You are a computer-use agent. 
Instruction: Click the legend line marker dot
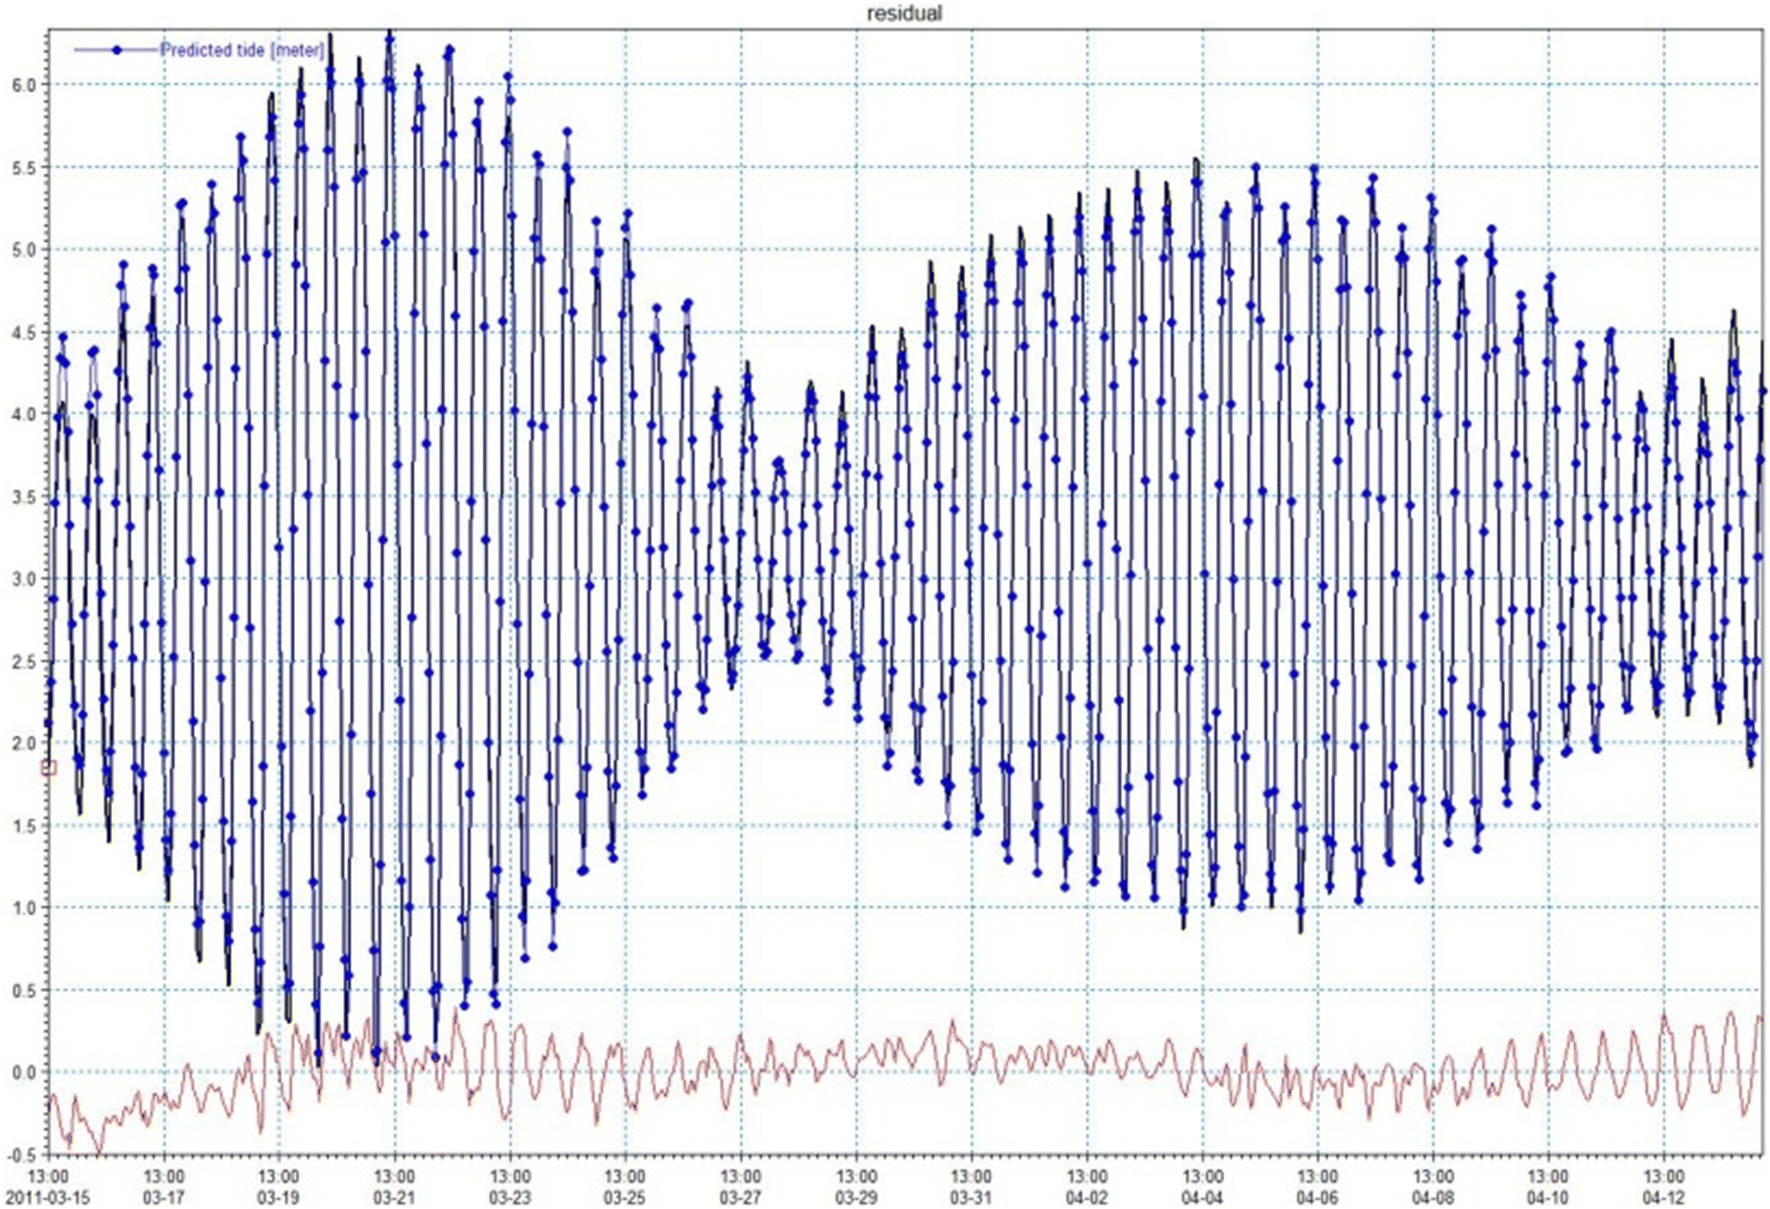click(117, 50)
